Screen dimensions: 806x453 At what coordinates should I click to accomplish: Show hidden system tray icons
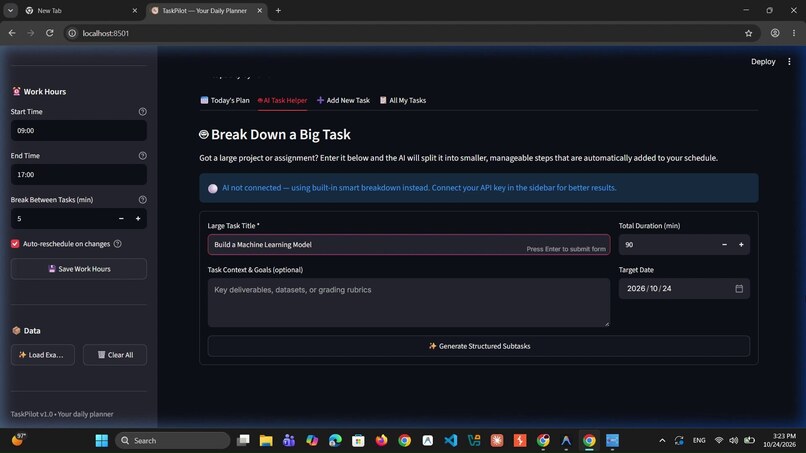tap(662, 441)
